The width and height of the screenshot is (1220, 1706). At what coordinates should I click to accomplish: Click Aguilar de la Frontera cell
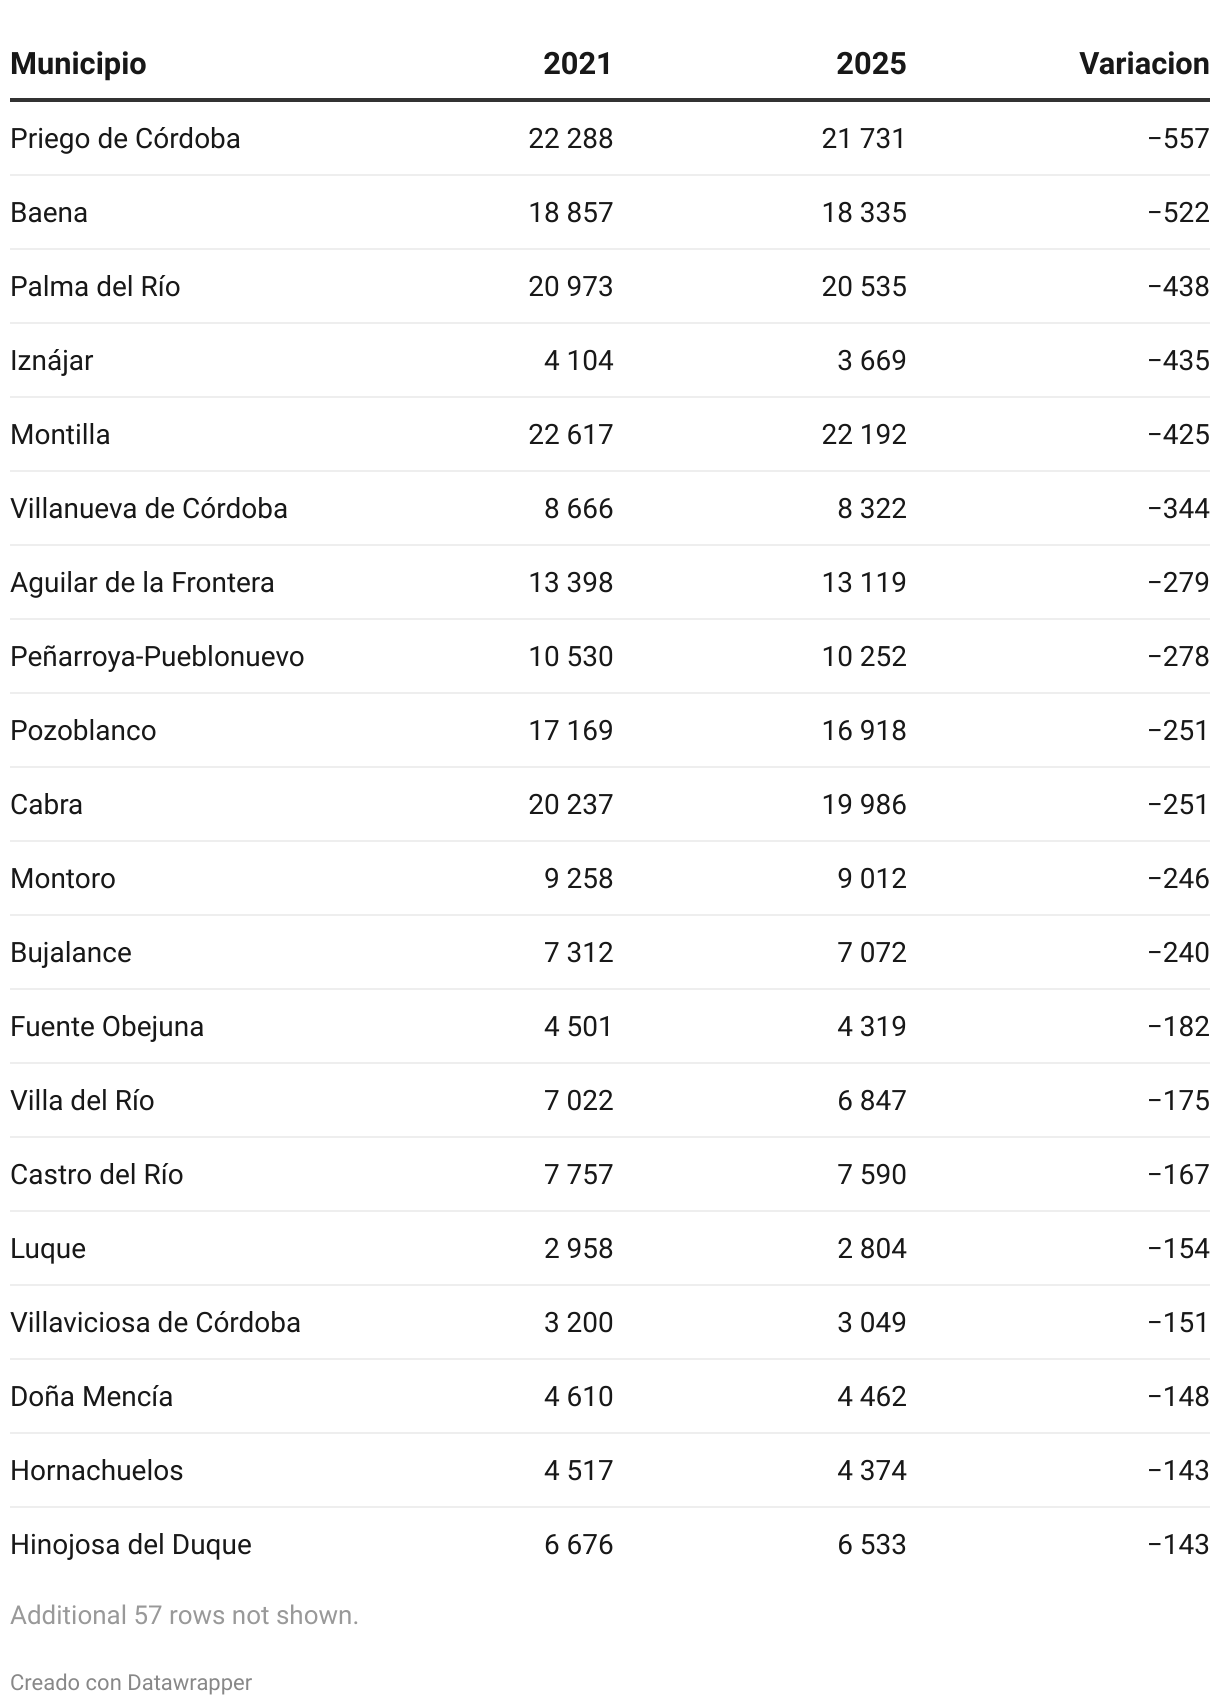coord(142,582)
